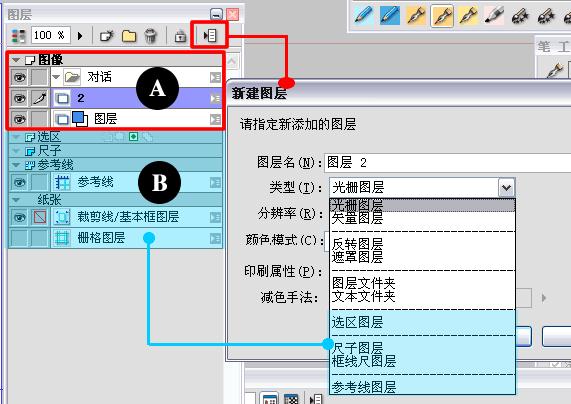Screen dimensions: 571x404
Task: Click the 图层名 text field
Action: [x=448, y=162]
